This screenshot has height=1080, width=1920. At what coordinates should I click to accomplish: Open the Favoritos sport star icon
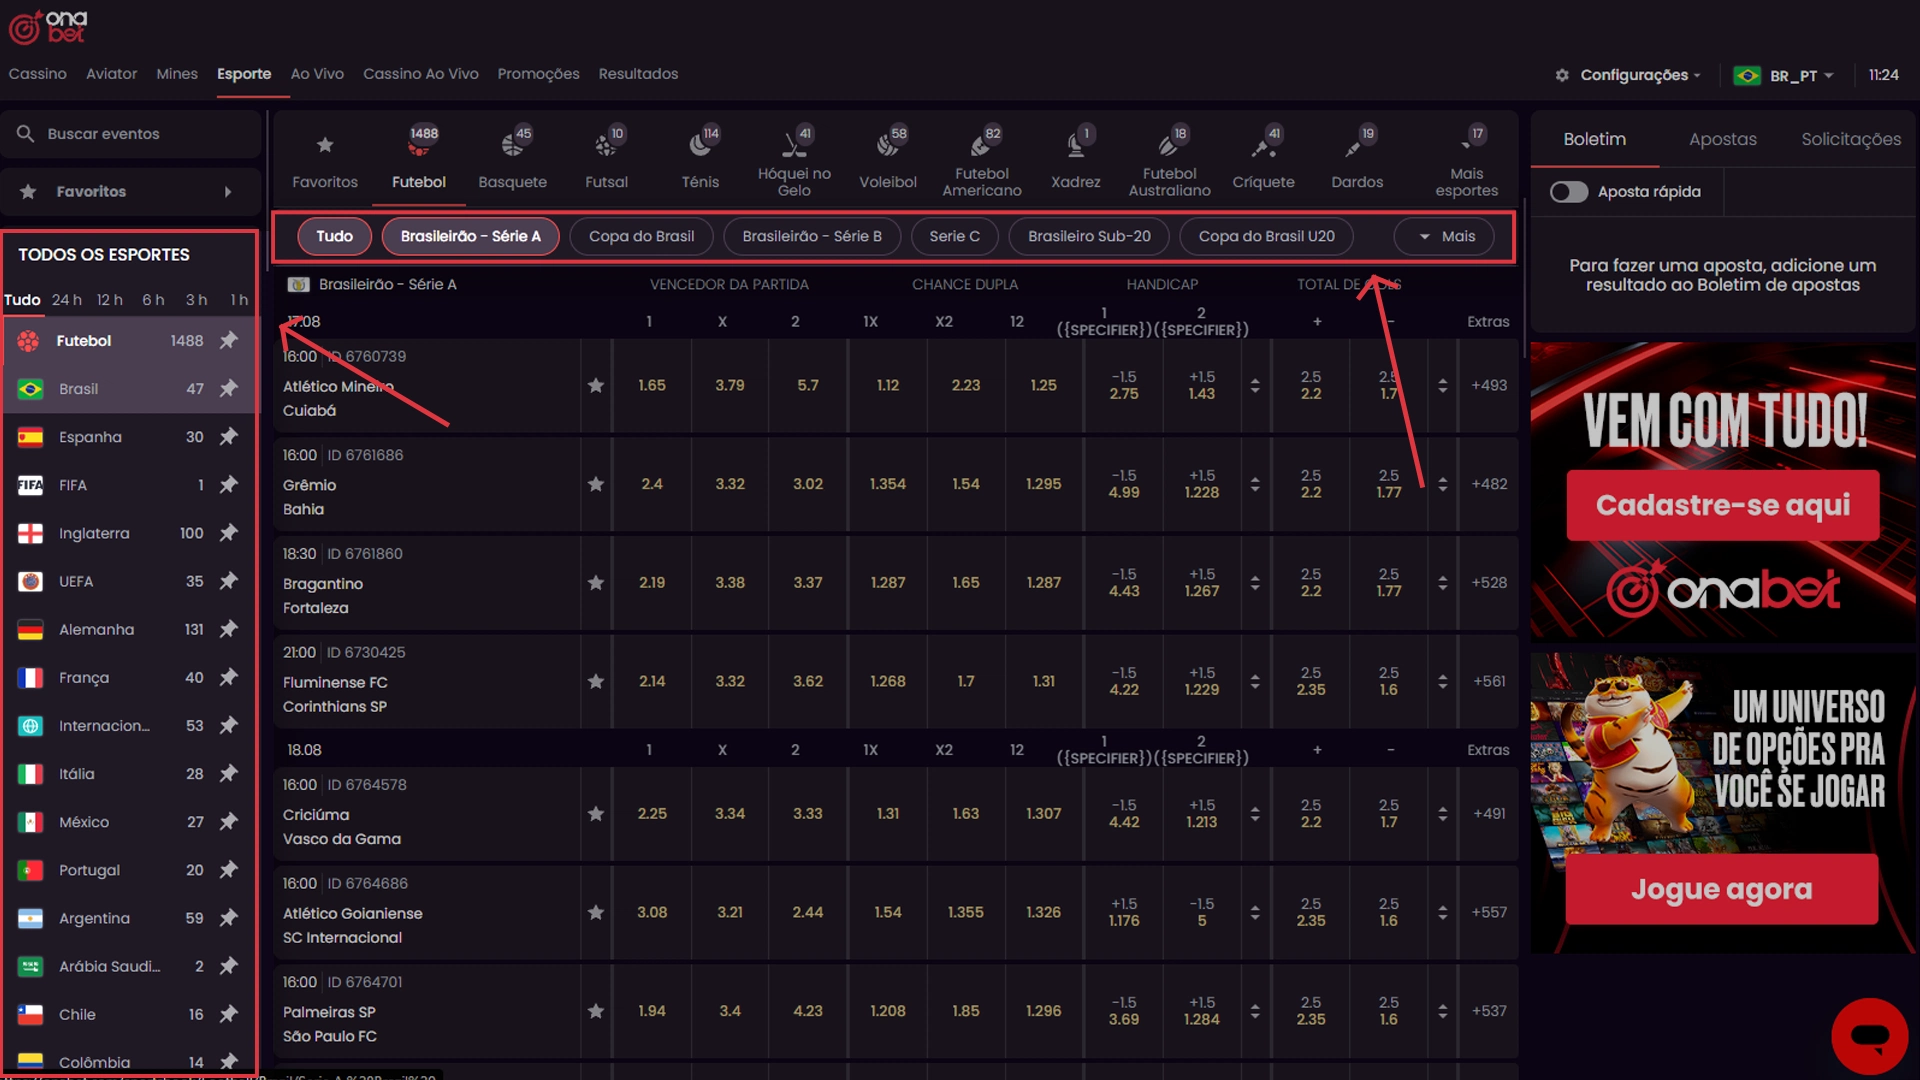[x=324, y=146]
